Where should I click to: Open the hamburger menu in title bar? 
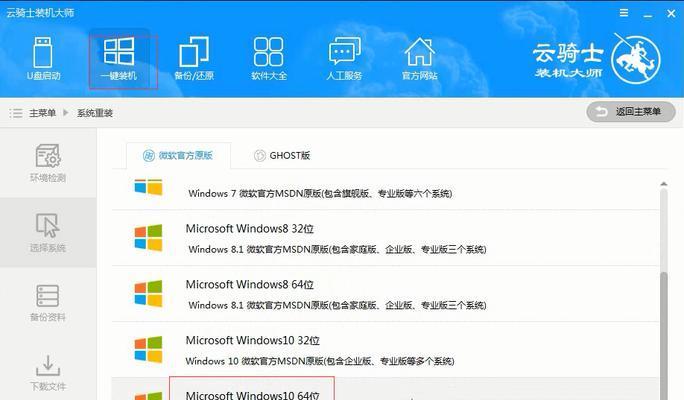coord(624,13)
